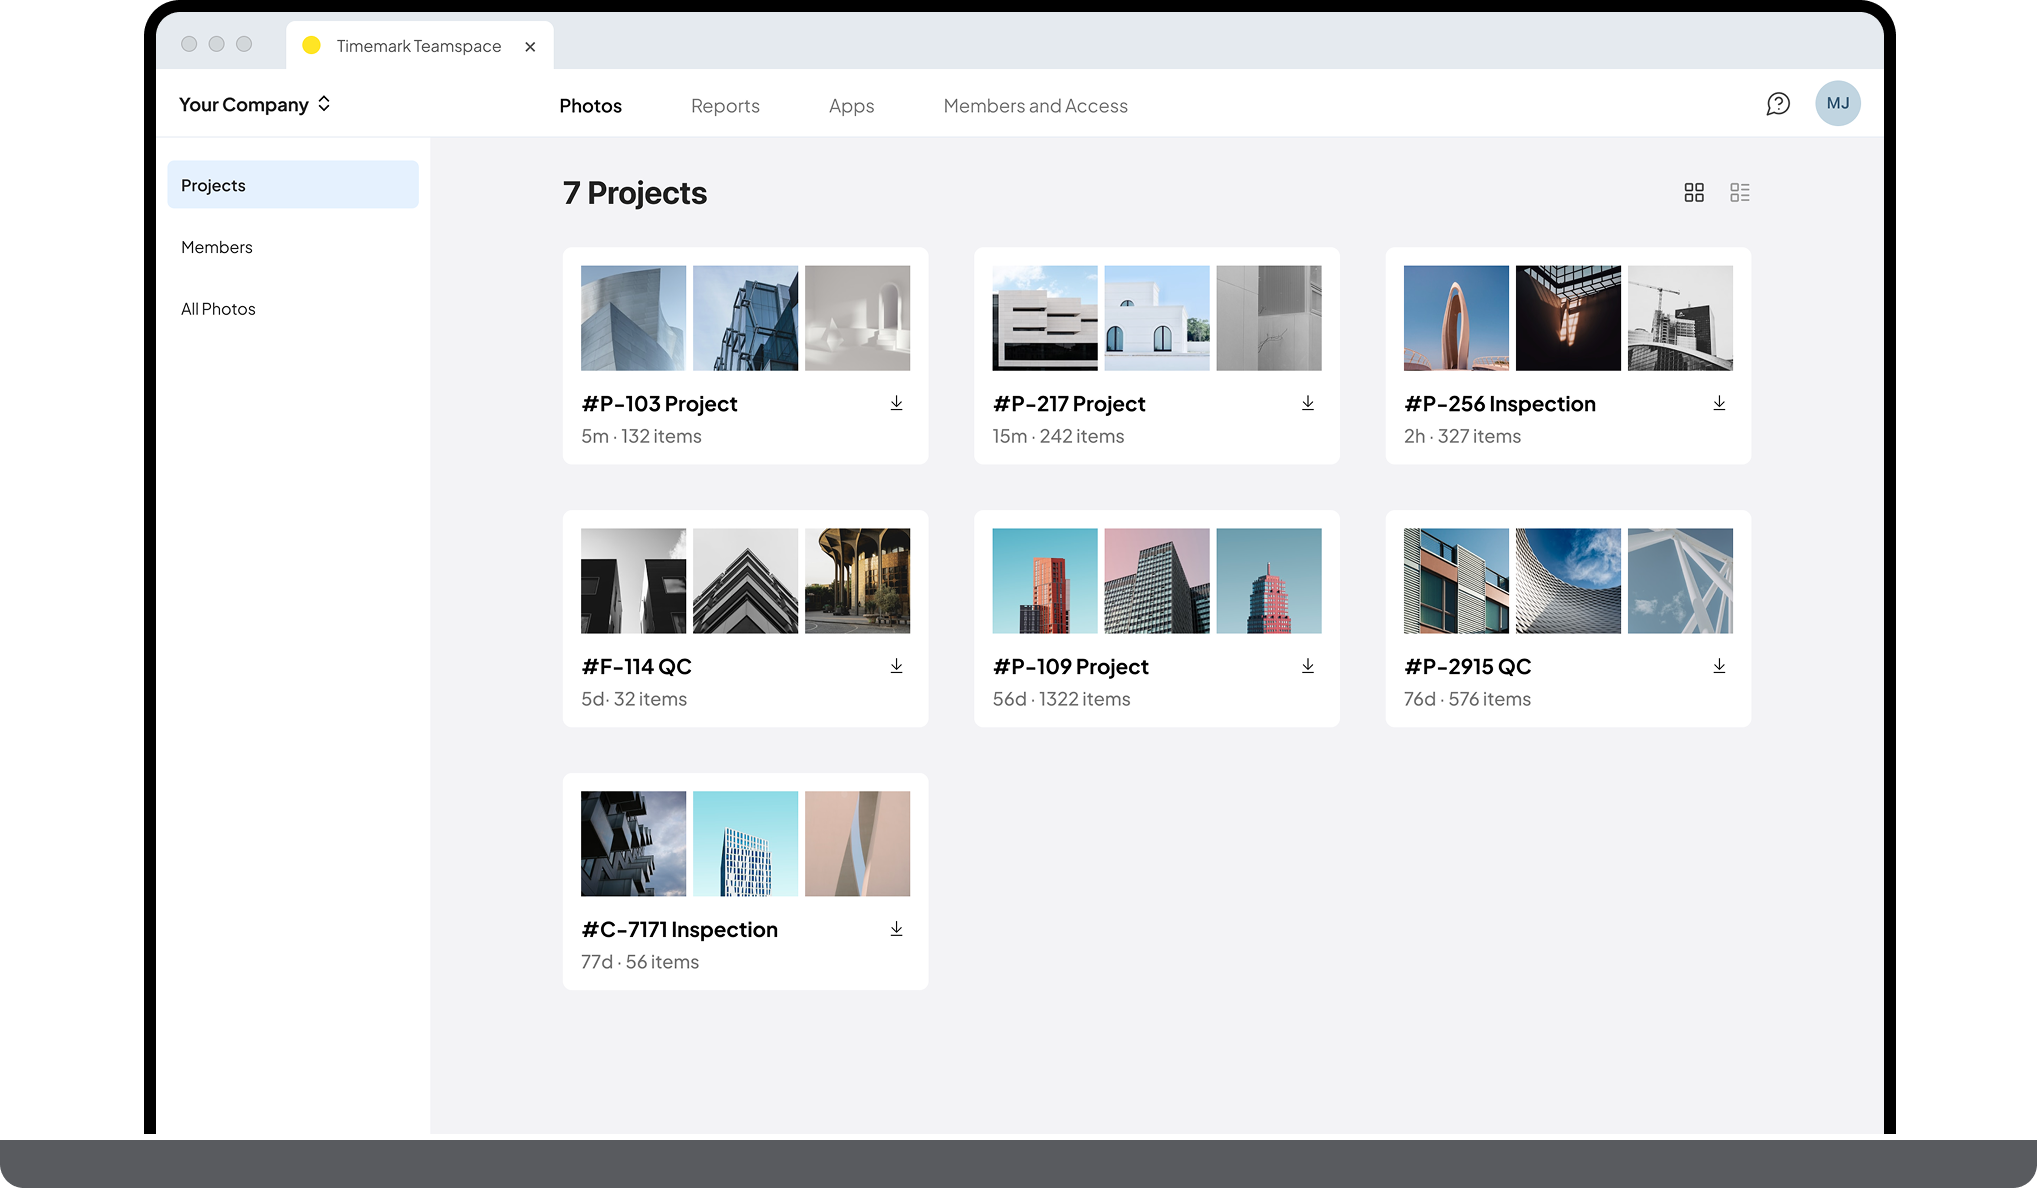Download the #P-103 Project photos

(x=897, y=403)
